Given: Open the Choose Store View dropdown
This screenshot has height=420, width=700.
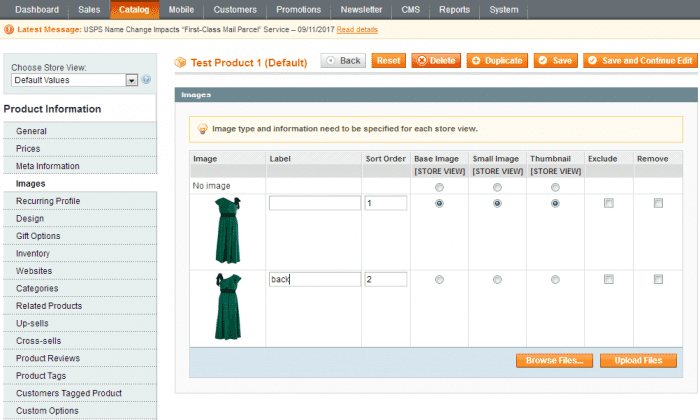Looking at the screenshot, I should click(x=74, y=80).
